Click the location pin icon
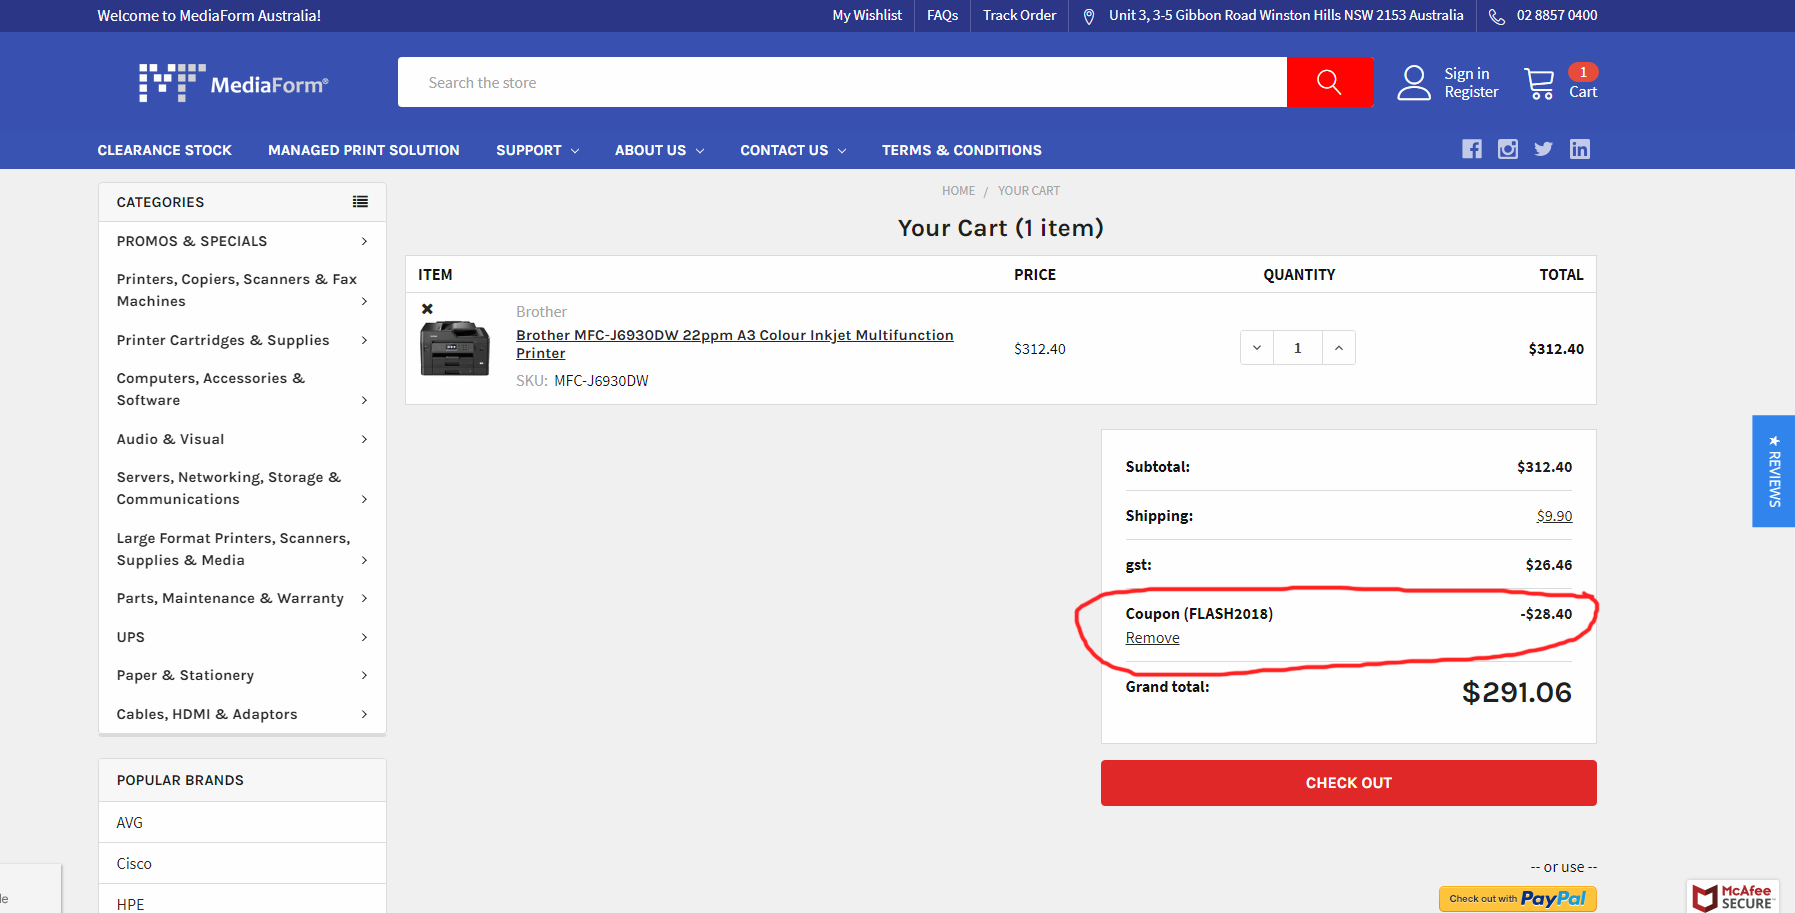Viewport: 1795px width, 913px height. (1089, 16)
